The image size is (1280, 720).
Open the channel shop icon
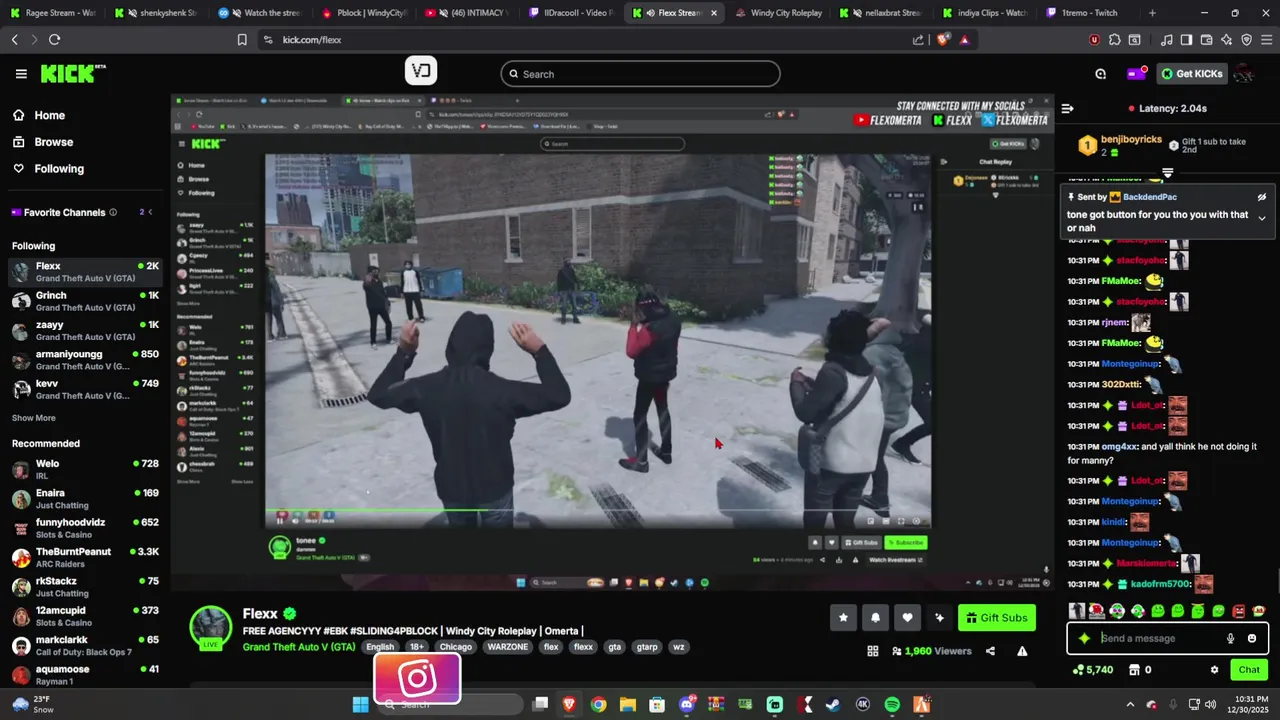1137,670
